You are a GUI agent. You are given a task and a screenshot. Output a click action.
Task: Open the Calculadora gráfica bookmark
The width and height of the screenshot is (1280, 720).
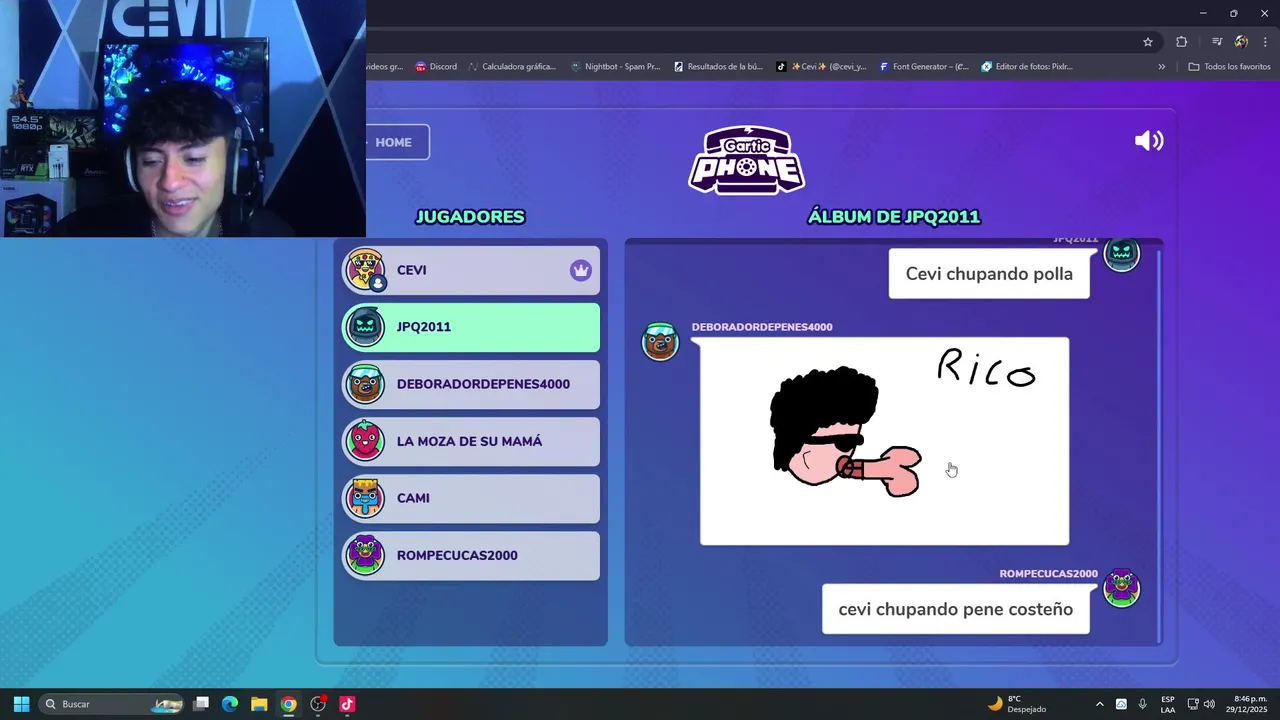(x=512, y=67)
